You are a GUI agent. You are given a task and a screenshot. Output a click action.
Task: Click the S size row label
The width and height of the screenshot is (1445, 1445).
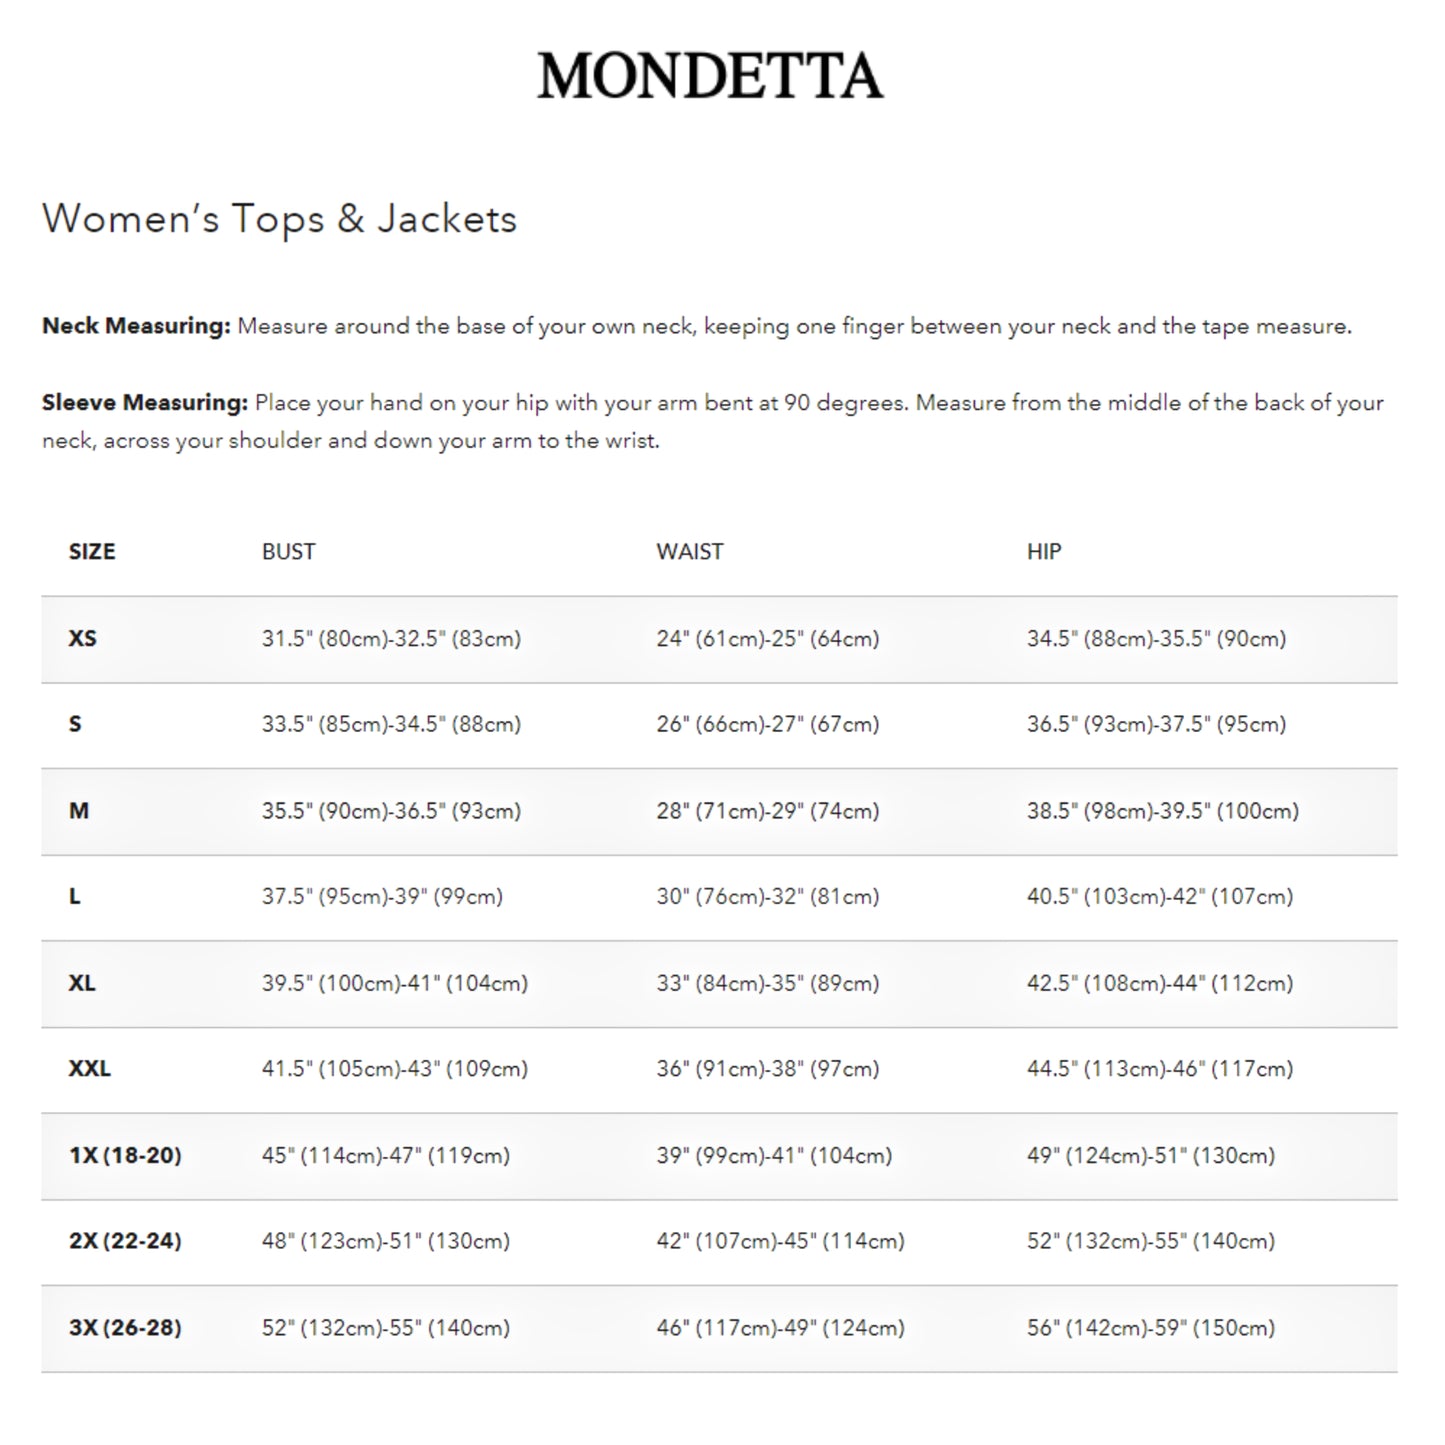(x=75, y=725)
